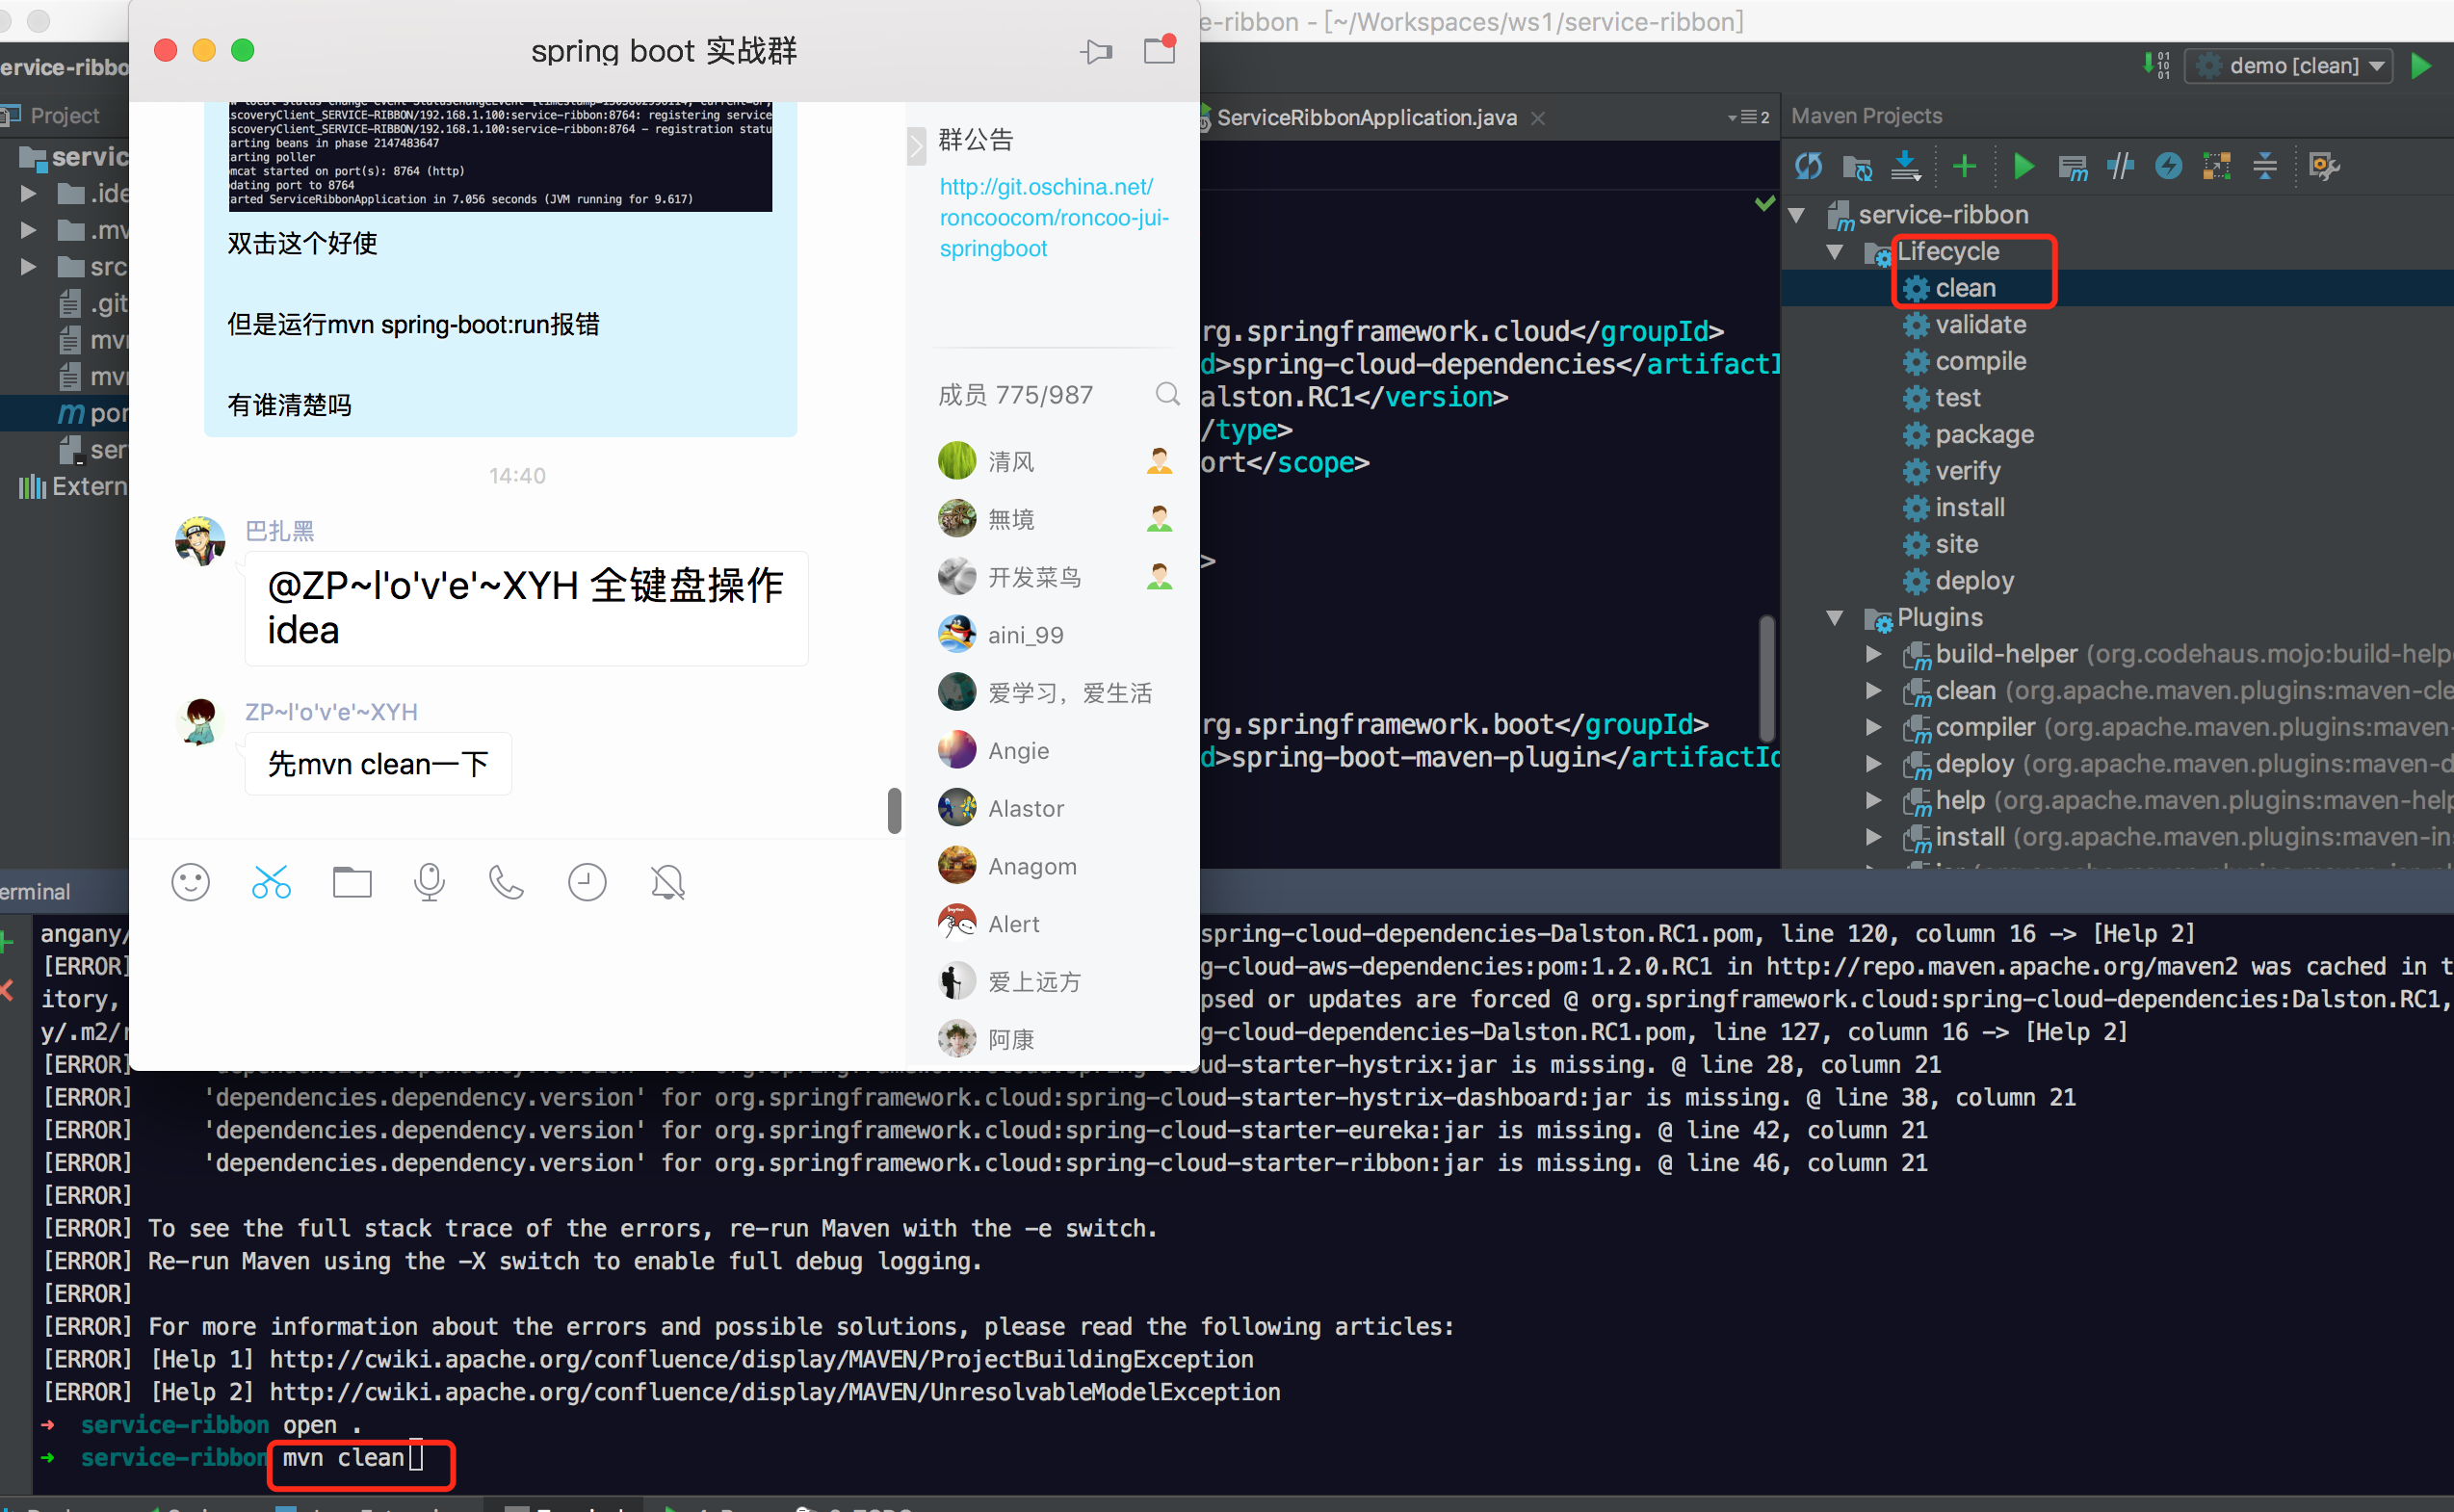Add a Maven project with the plus icon
The height and width of the screenshot is (1512, 2454).
tap(1964, 166)
